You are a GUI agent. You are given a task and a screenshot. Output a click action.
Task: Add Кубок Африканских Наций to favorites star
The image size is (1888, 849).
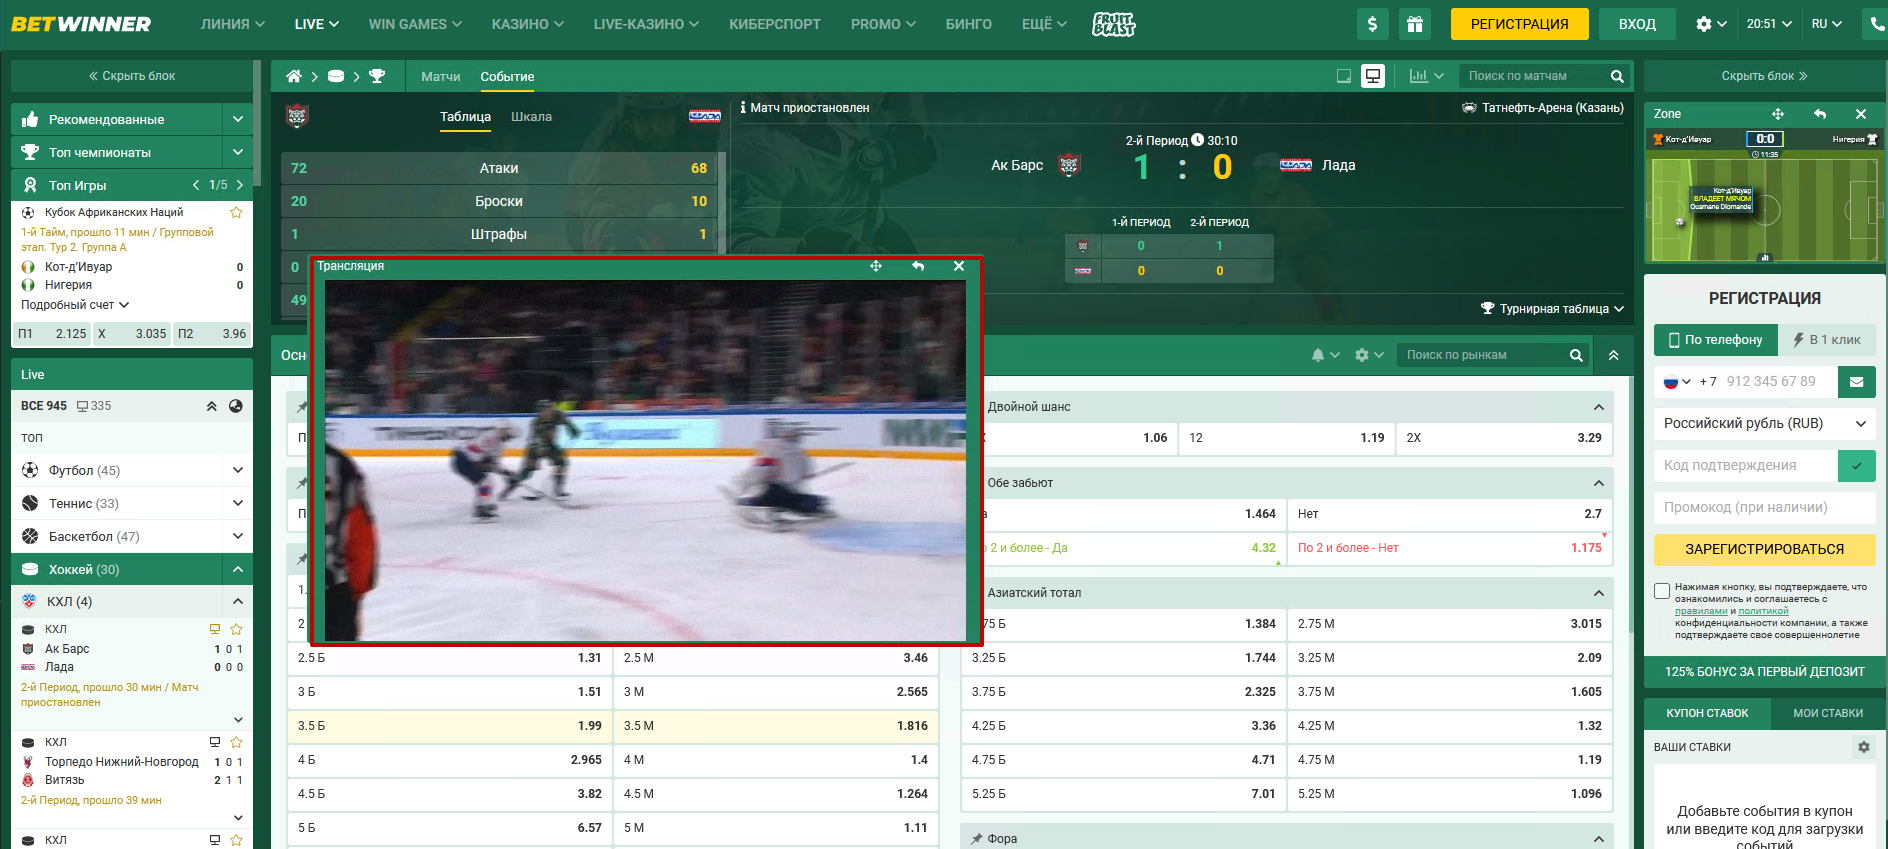pos(236,212)
